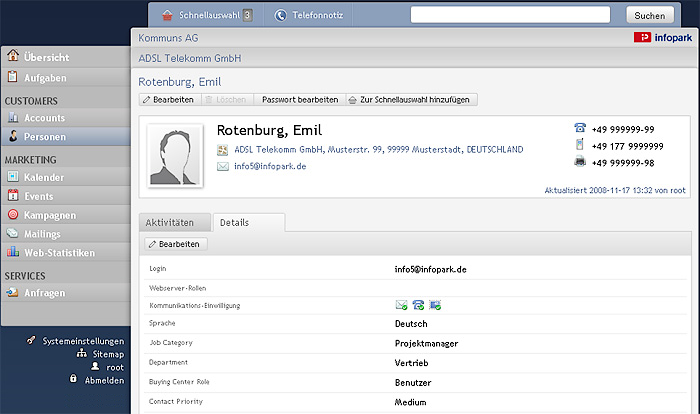
Task: Click the phone consent icon
Action: point(418,305)
